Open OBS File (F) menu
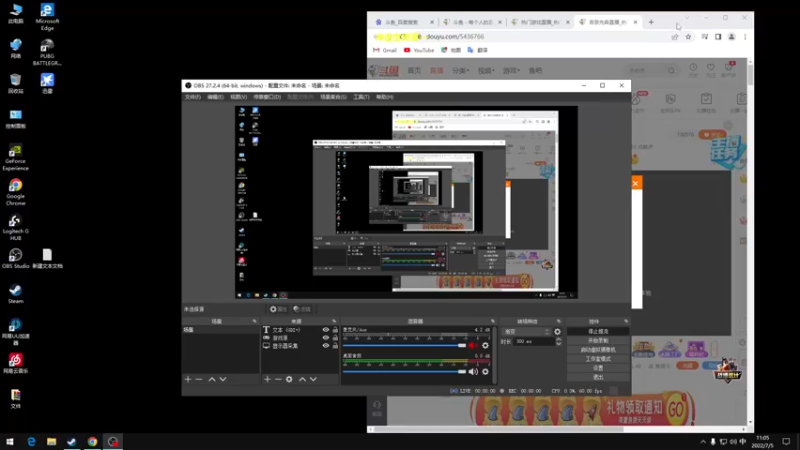This screenshot has width=800, height=450. [193, 97]
